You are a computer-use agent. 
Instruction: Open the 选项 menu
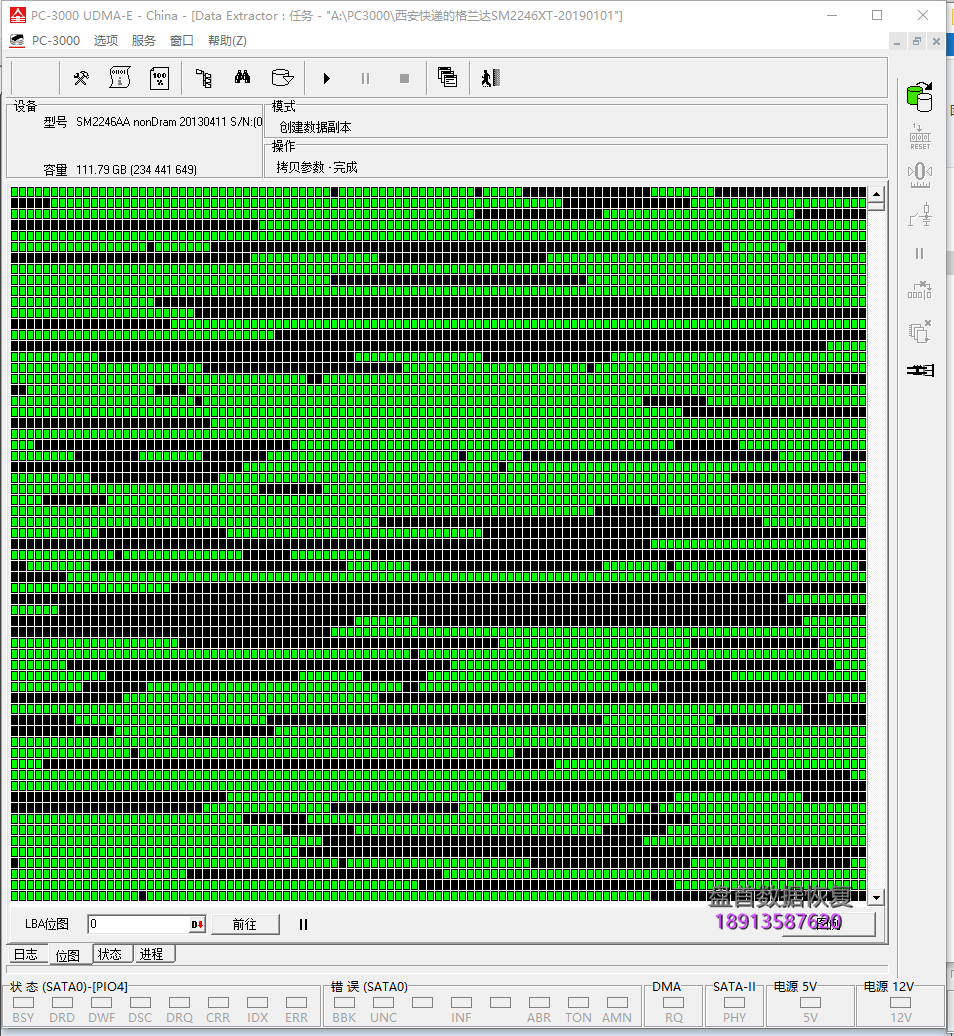(105, 41)
